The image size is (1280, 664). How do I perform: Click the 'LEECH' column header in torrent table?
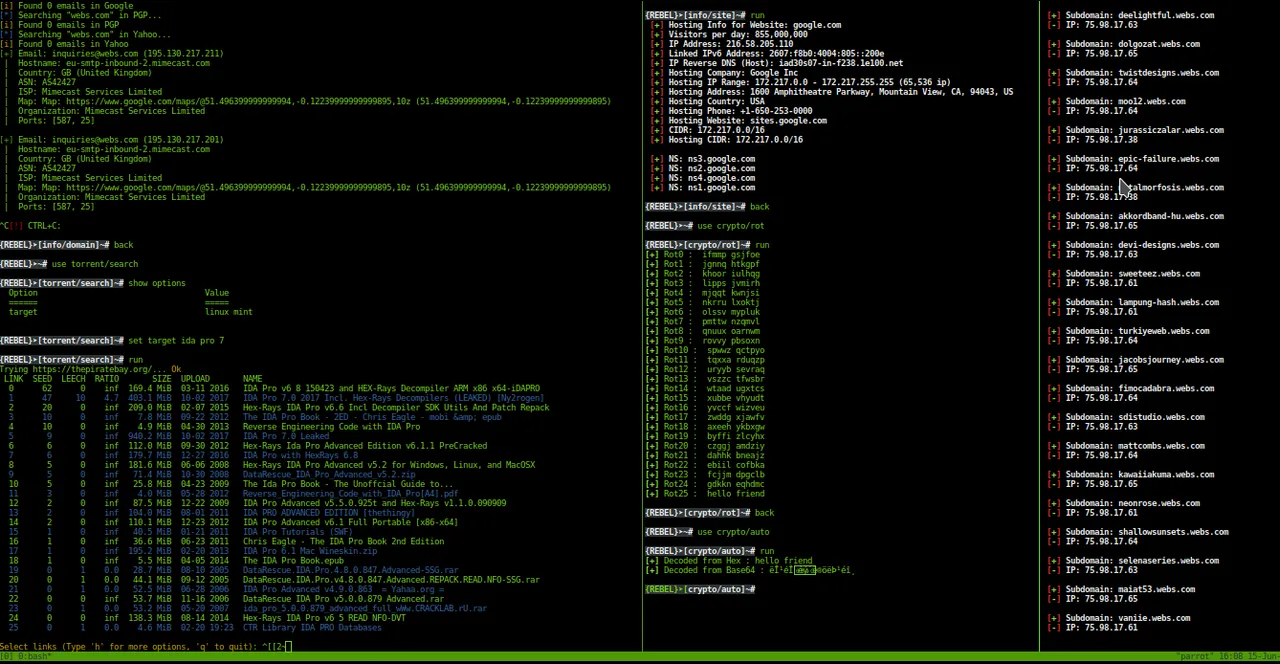[x=73, y=379]
